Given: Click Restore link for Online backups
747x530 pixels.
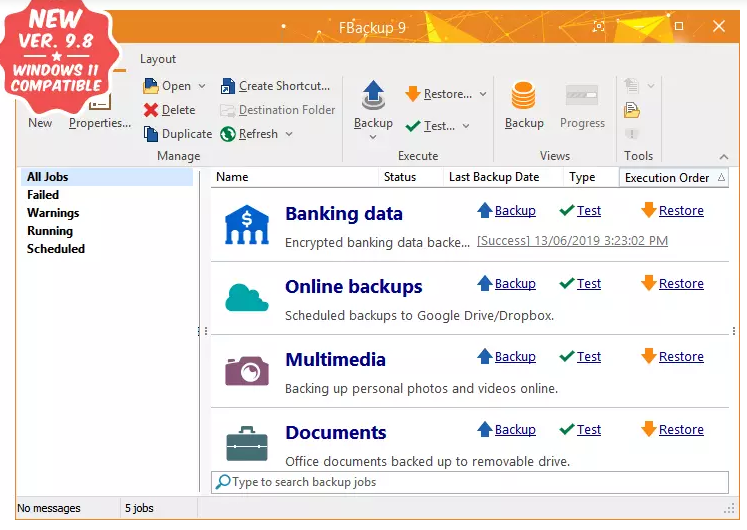Looking at the screenshot, I should click(681, 283).
